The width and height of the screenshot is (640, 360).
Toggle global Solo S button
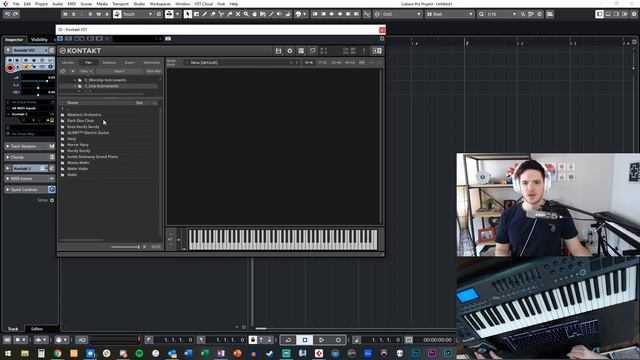[x=73, y=14]
